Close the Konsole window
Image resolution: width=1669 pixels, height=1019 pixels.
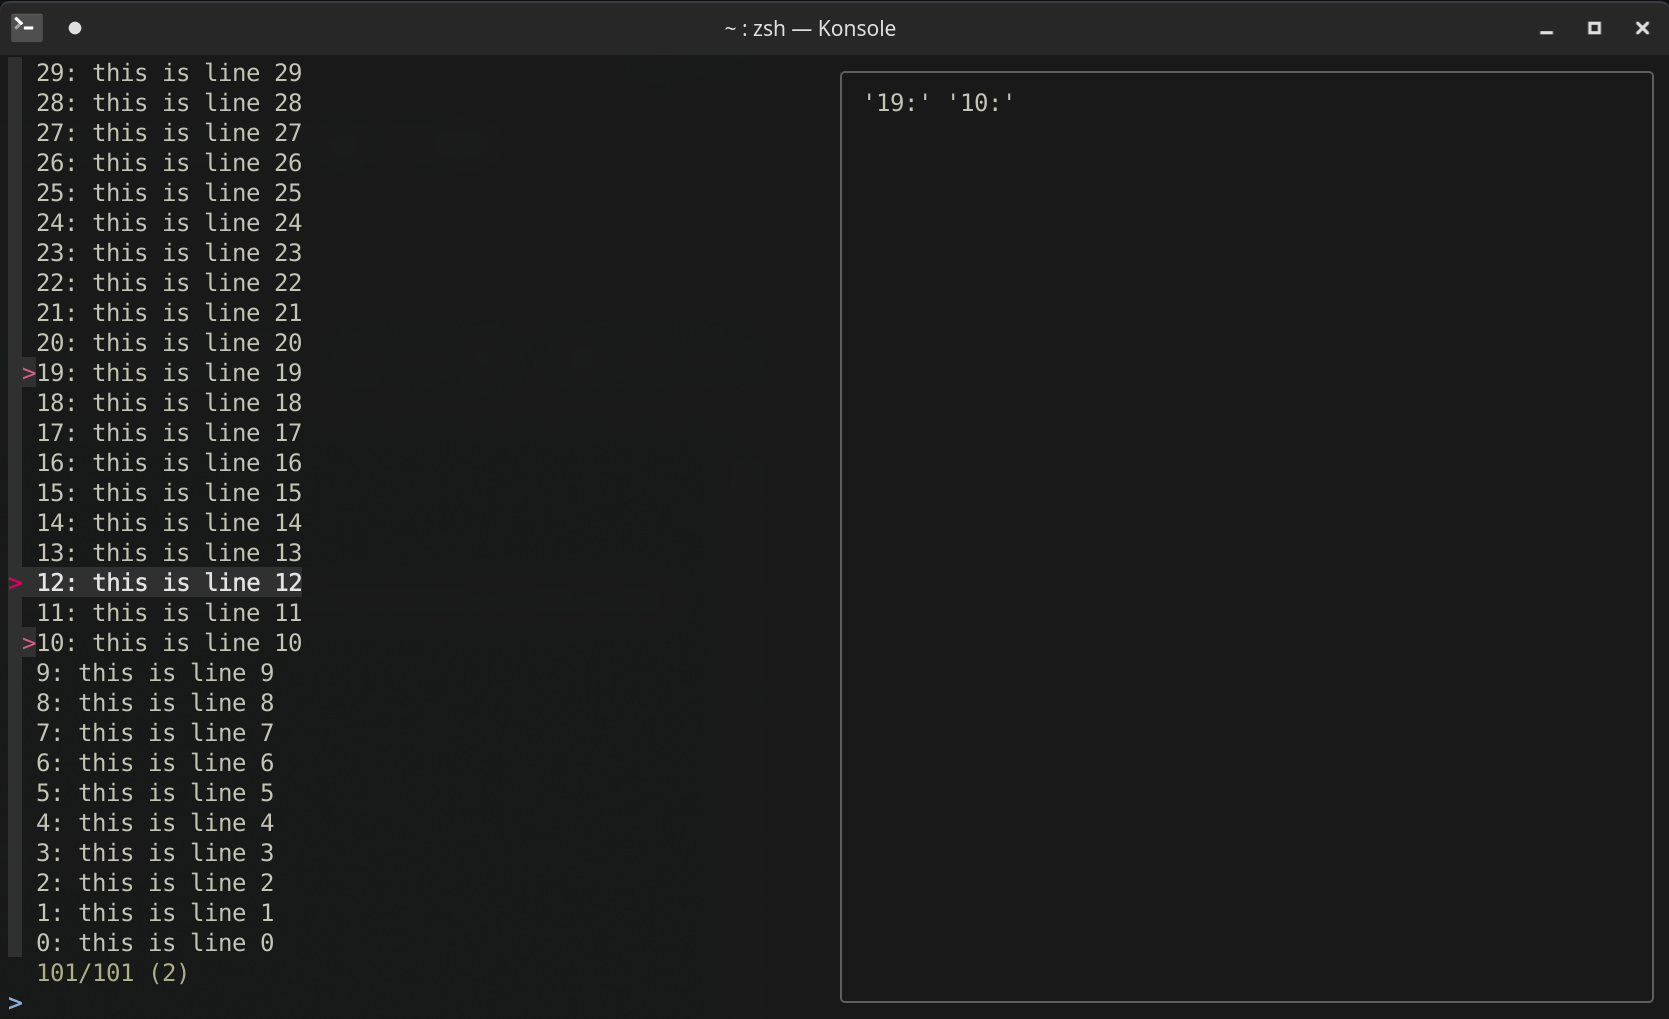(1642, 28)
